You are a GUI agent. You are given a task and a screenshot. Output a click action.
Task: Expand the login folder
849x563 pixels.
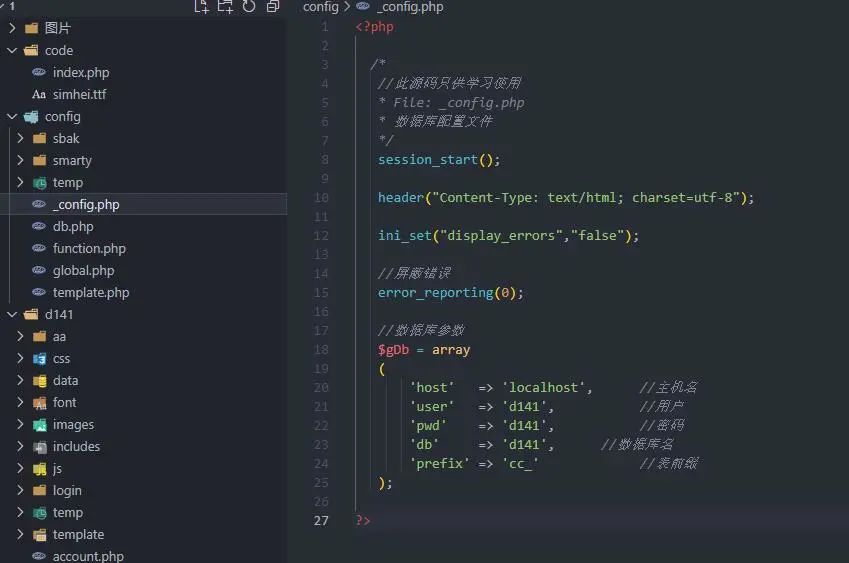(20, 490)
